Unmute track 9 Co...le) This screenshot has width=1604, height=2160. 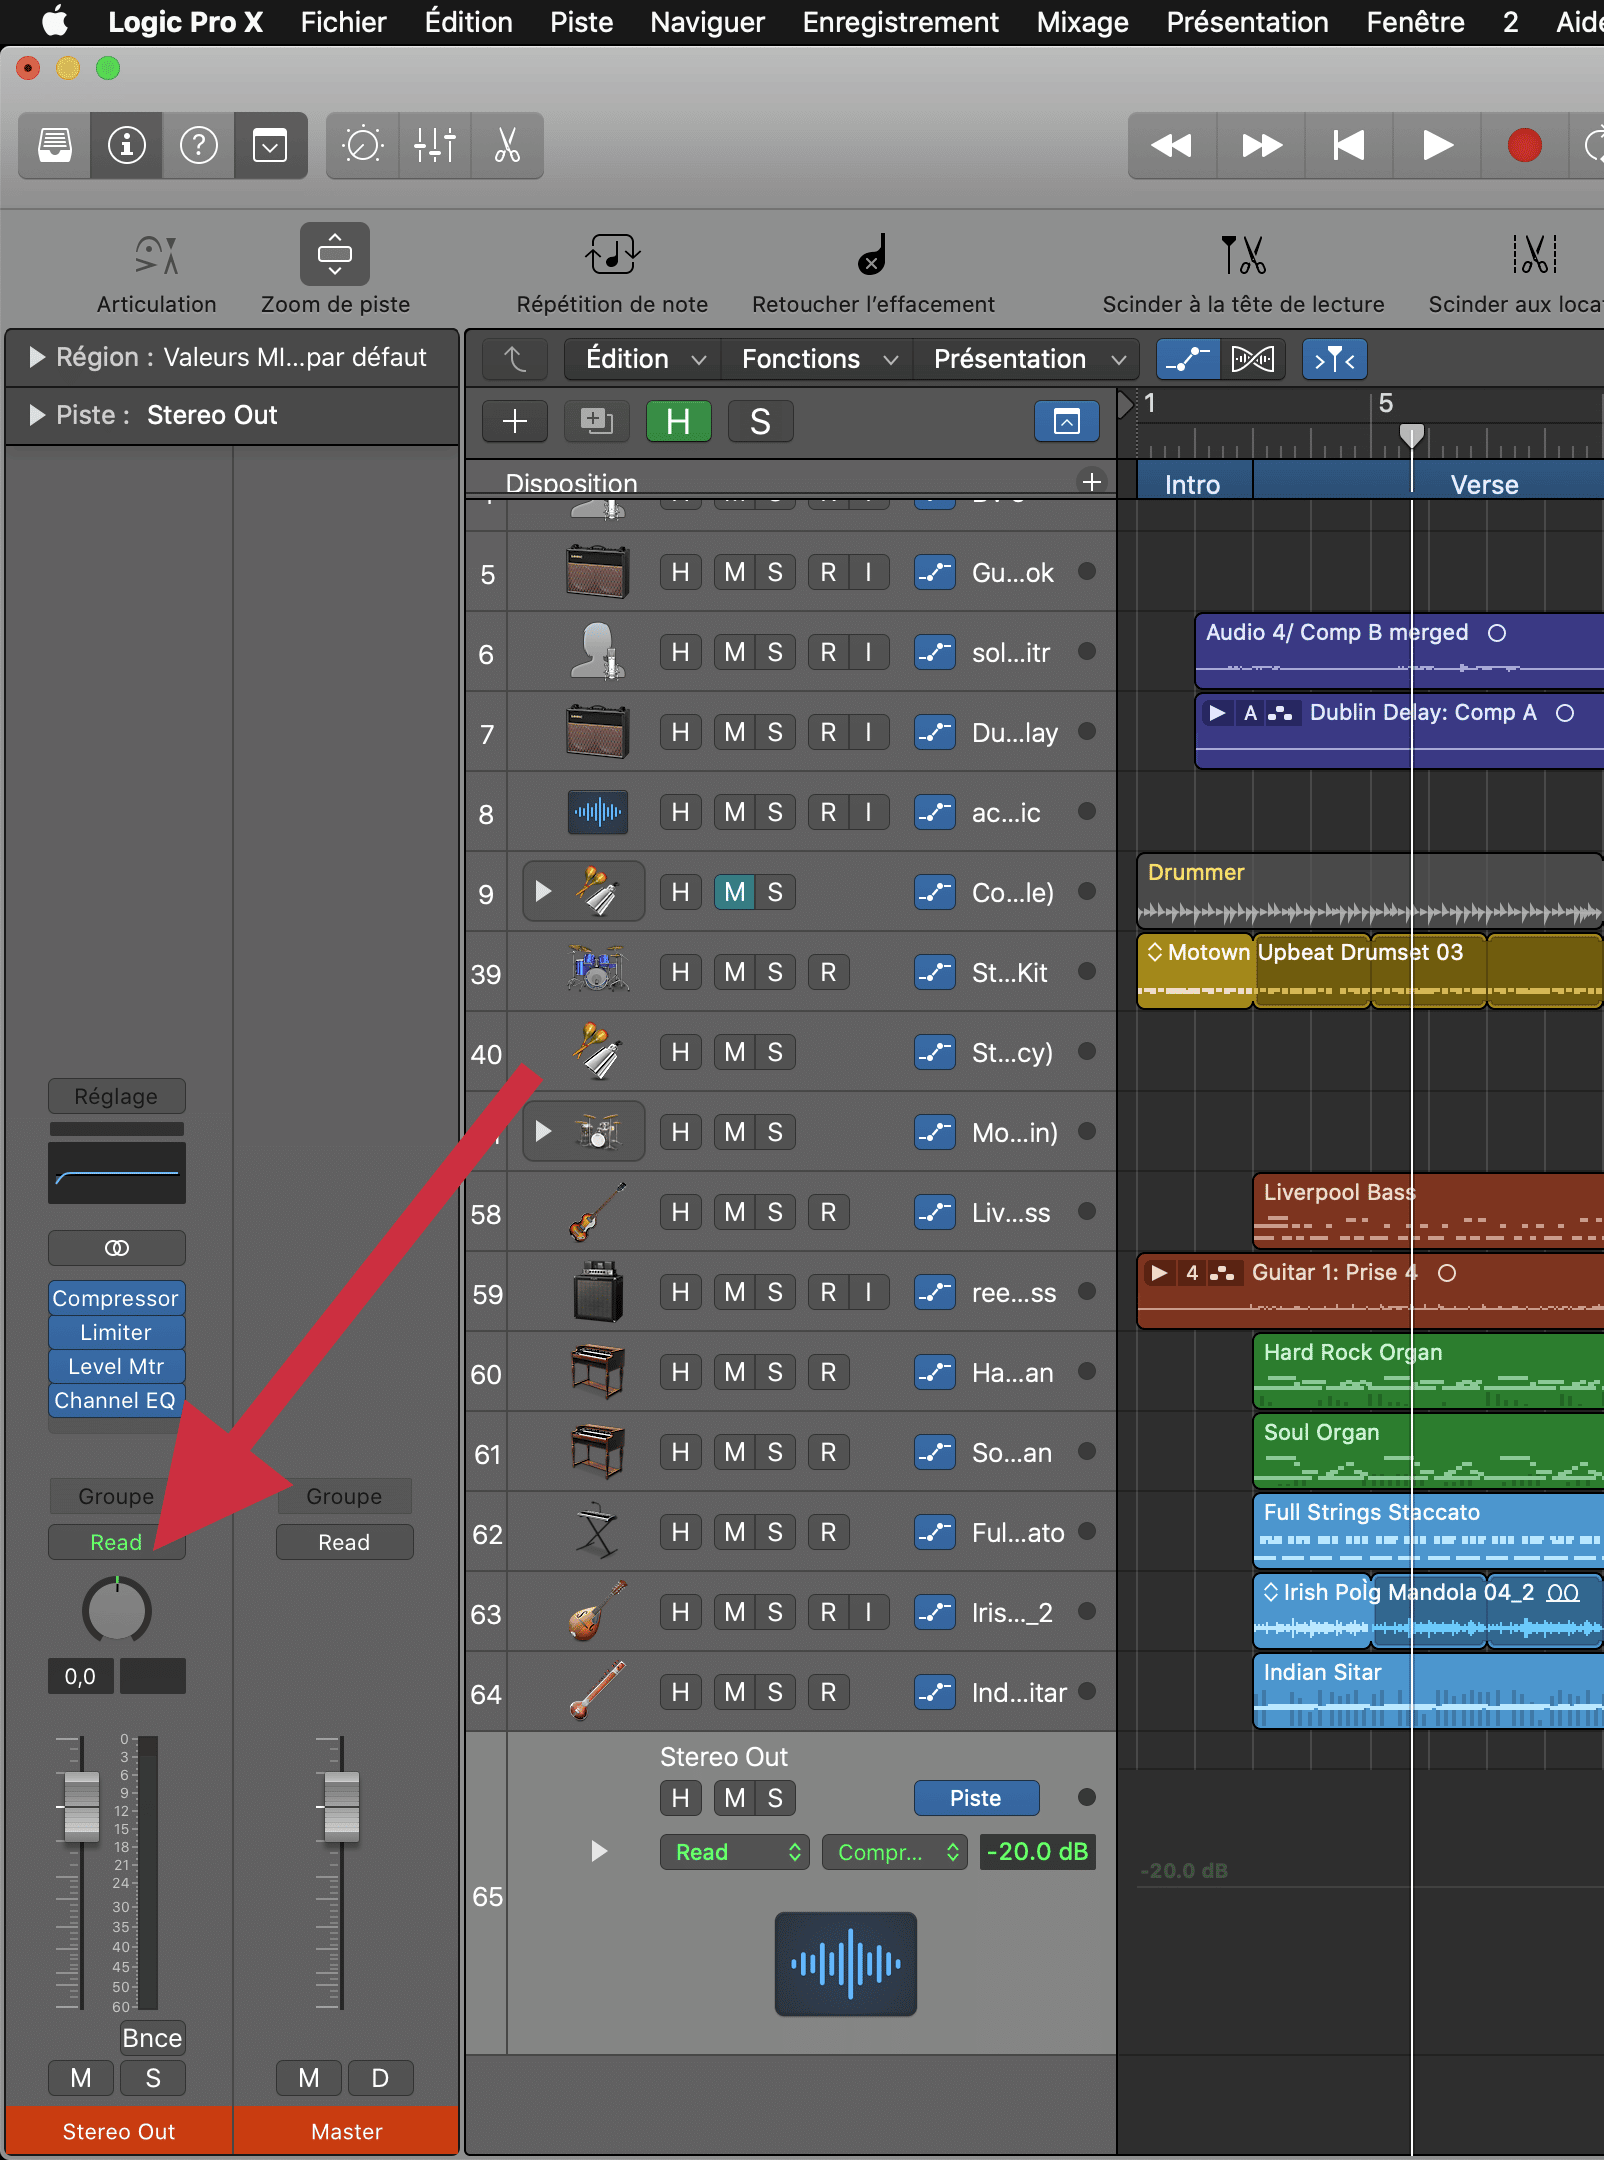[x=735, y=892]
